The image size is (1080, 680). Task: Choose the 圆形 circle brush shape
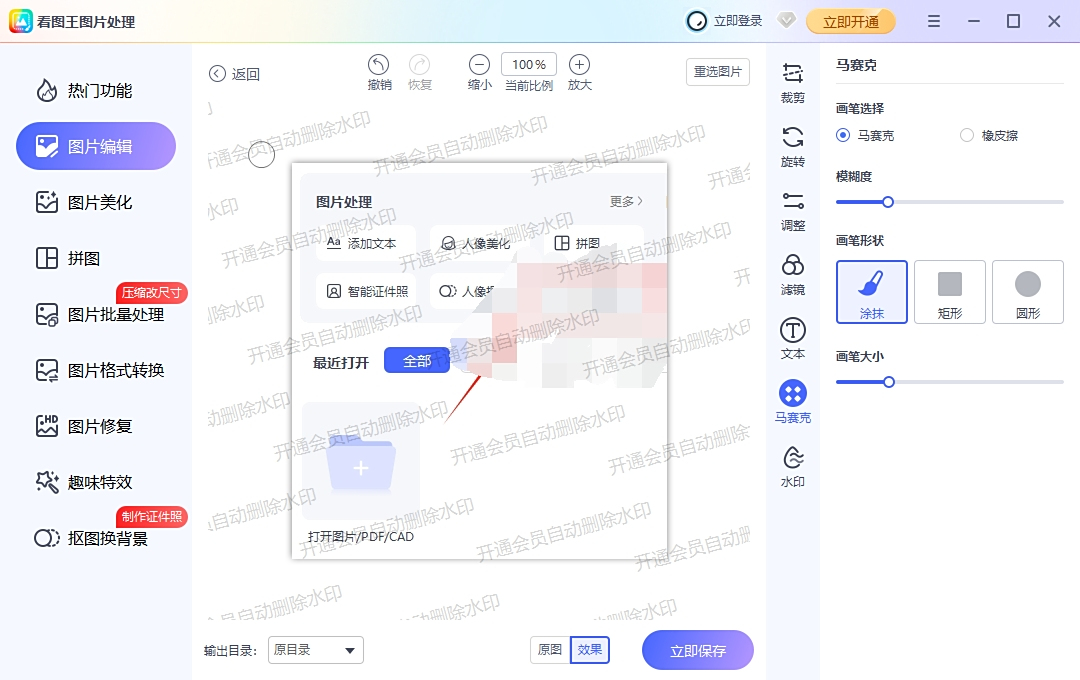(1027, 292)
